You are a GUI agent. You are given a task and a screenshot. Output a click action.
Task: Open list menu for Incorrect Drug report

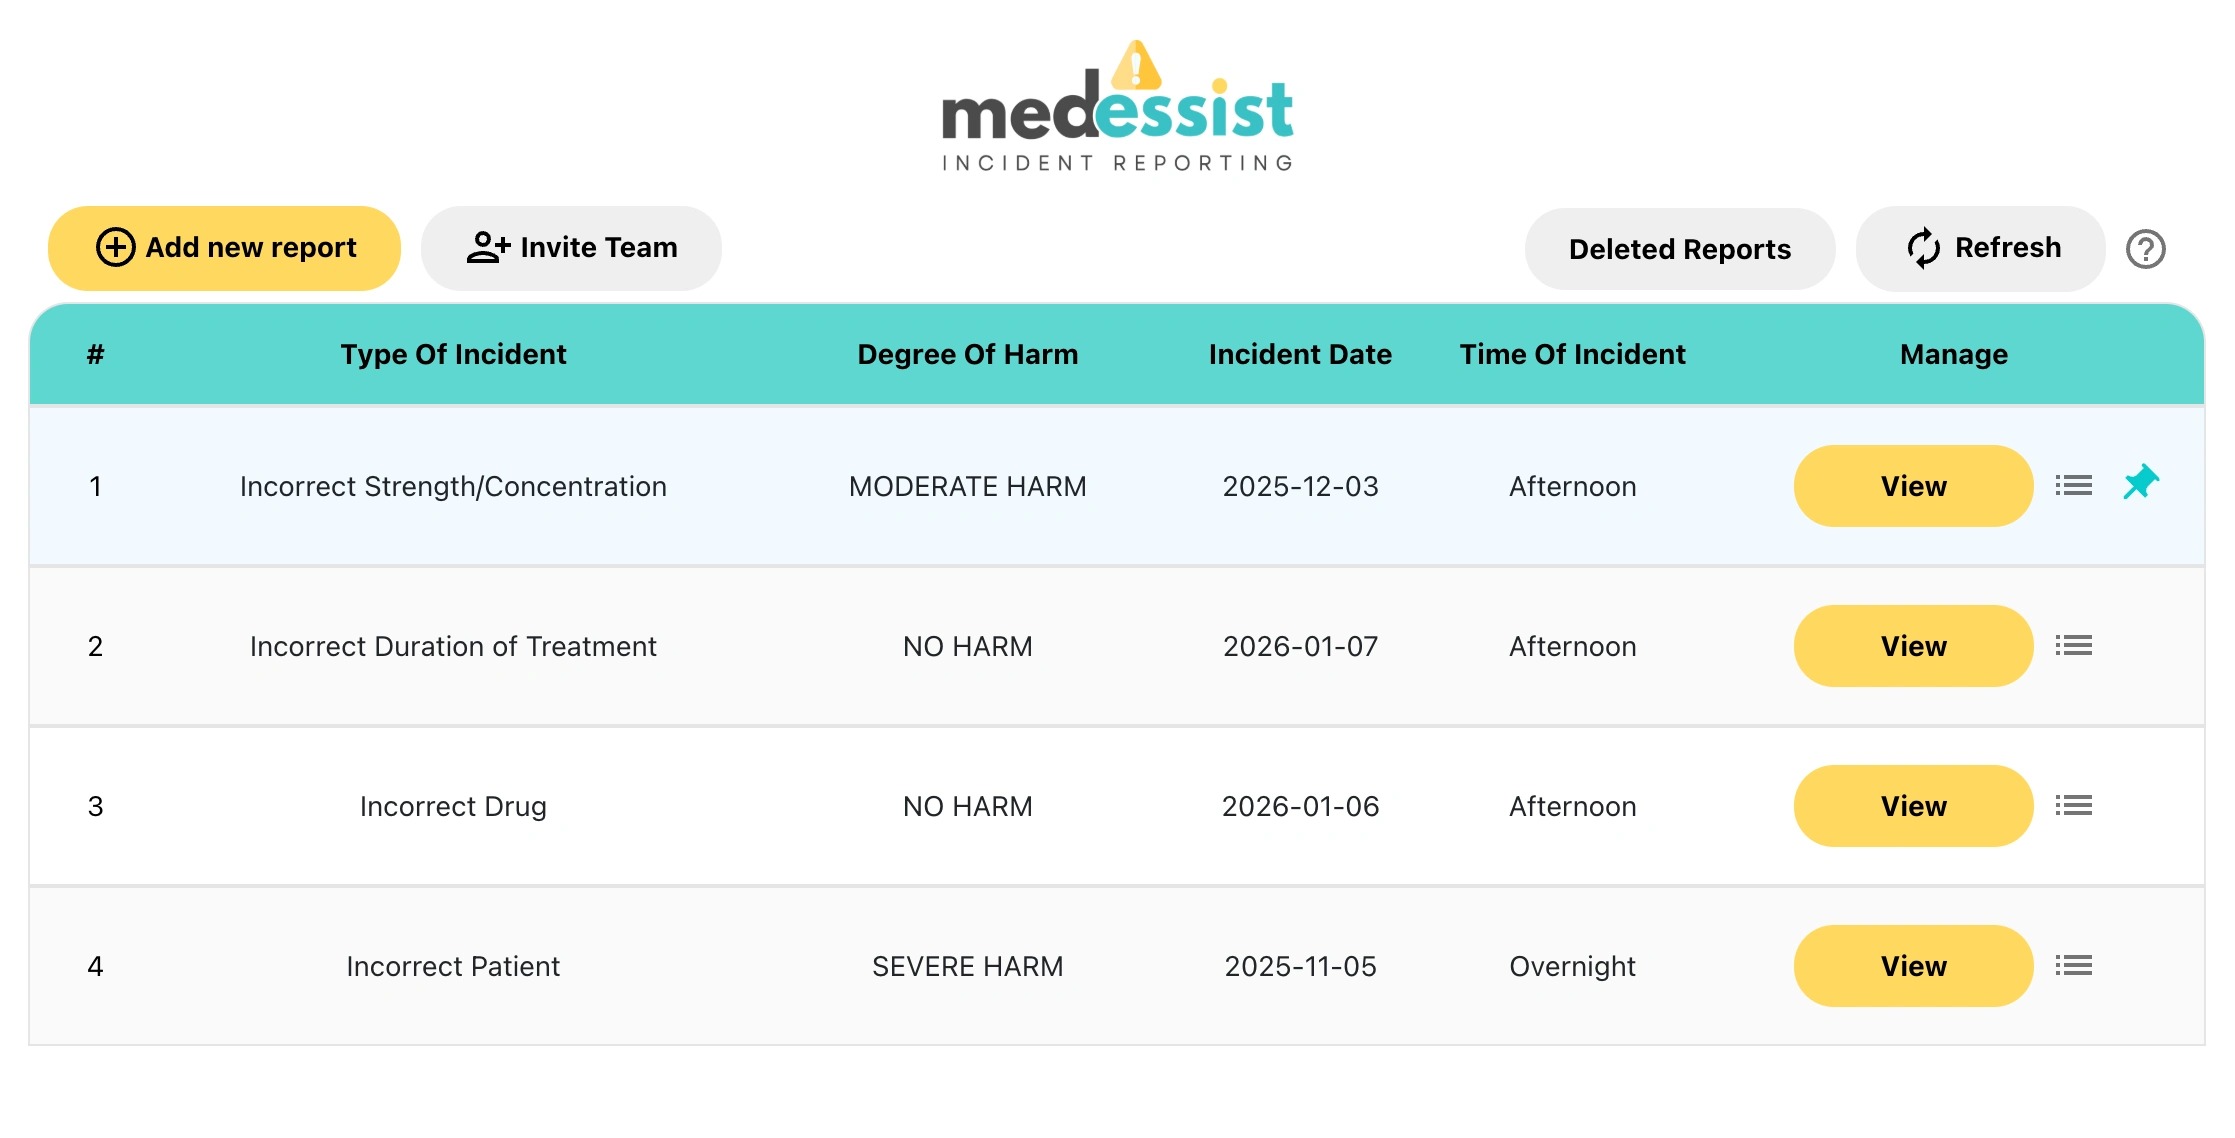click(2073, 806)
